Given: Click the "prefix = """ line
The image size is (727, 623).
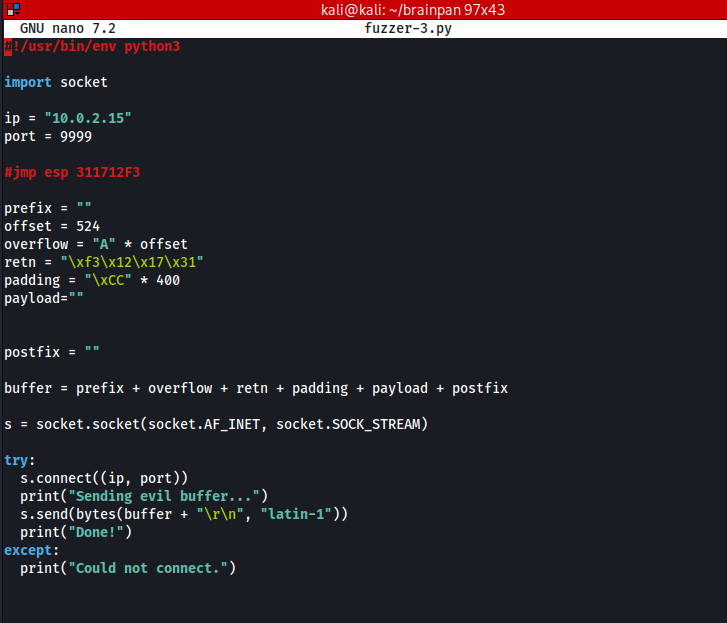Looking at the screenshot, I should pyautogui.click(x=48, y=208).
